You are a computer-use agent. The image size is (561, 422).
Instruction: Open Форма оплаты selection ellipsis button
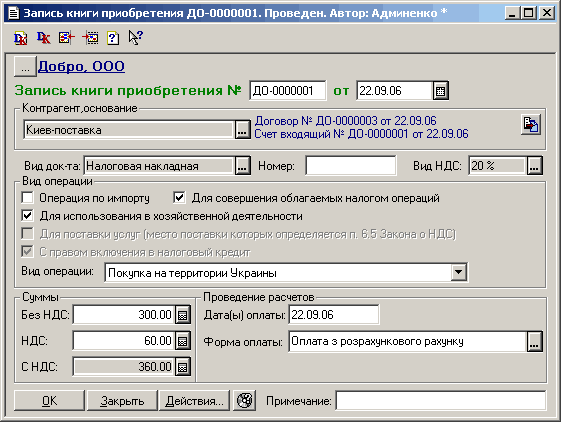coord(535,341)
